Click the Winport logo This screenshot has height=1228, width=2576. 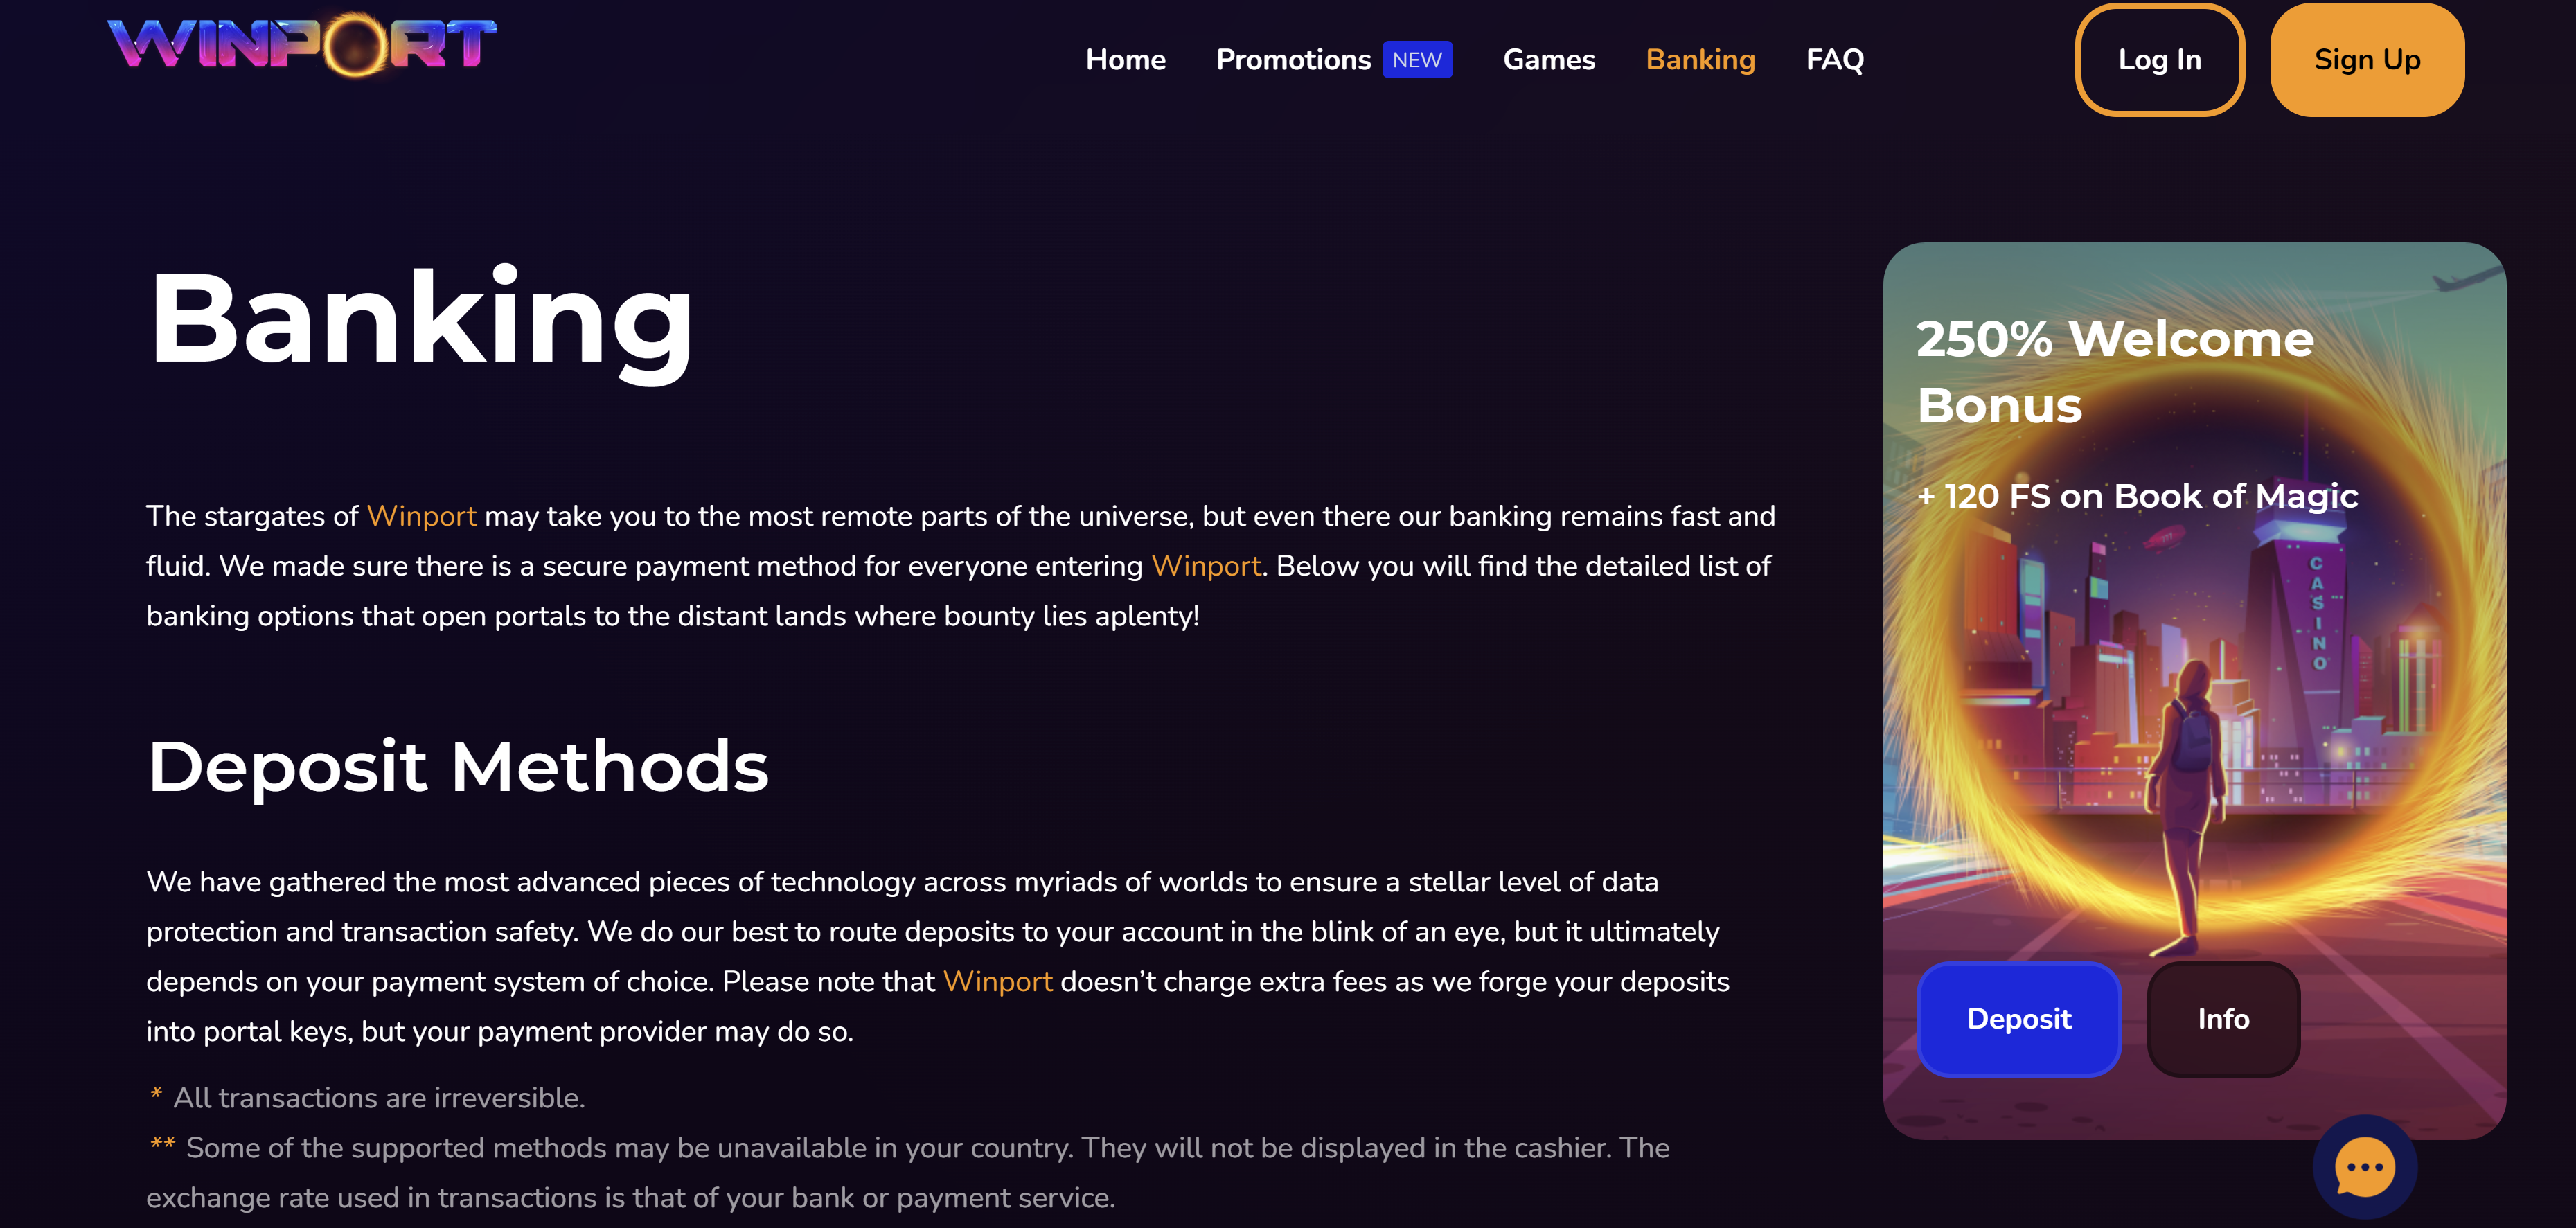(301, 45)
